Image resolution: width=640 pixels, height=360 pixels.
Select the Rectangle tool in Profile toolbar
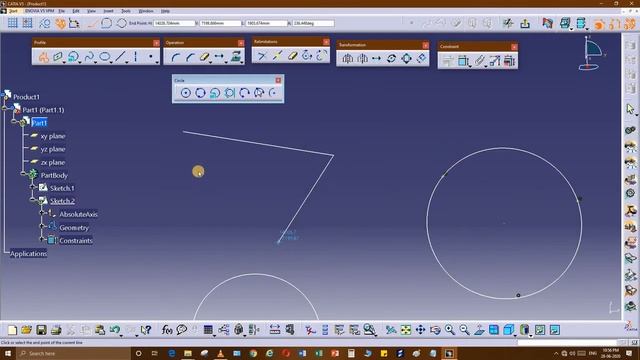(58, 57)
